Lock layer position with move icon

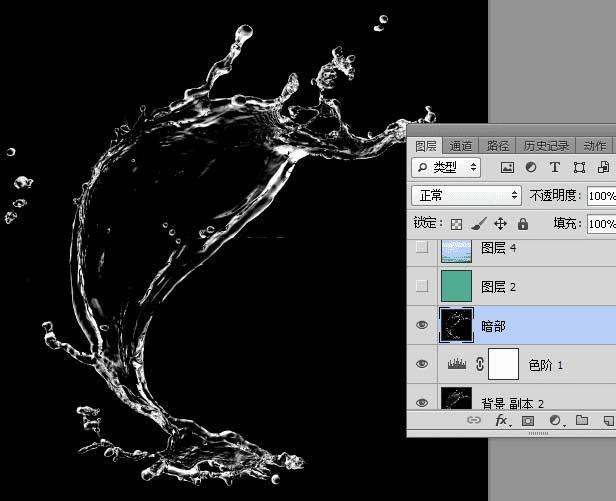click(x=500, y=224)
